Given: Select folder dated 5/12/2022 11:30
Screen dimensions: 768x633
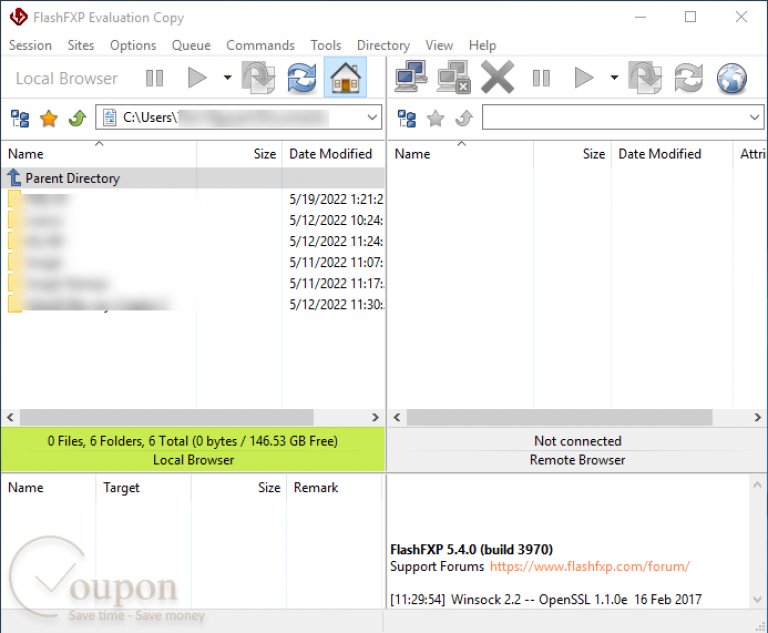Looking at the screenshot, I should pyautogui.click(x=193, y=305).
